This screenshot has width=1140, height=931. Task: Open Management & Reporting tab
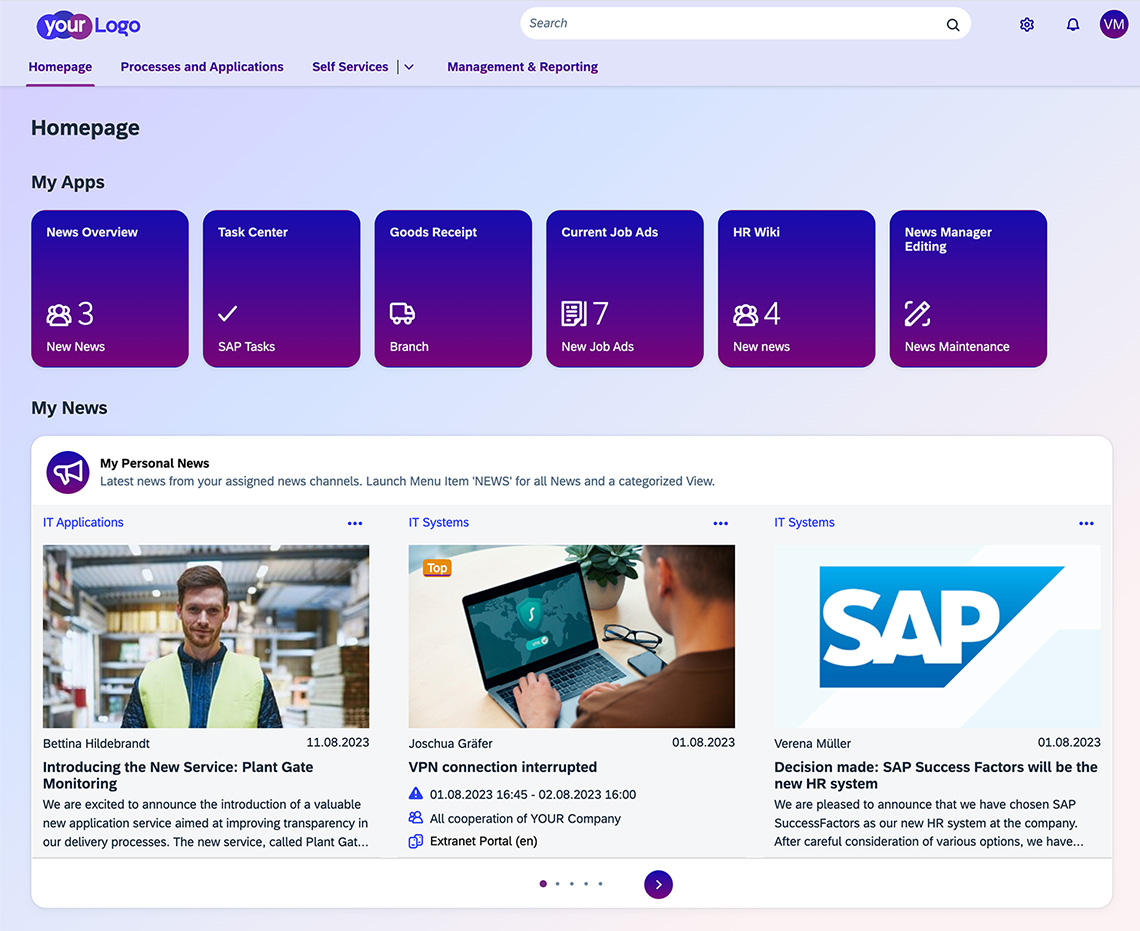coord(523,67)
